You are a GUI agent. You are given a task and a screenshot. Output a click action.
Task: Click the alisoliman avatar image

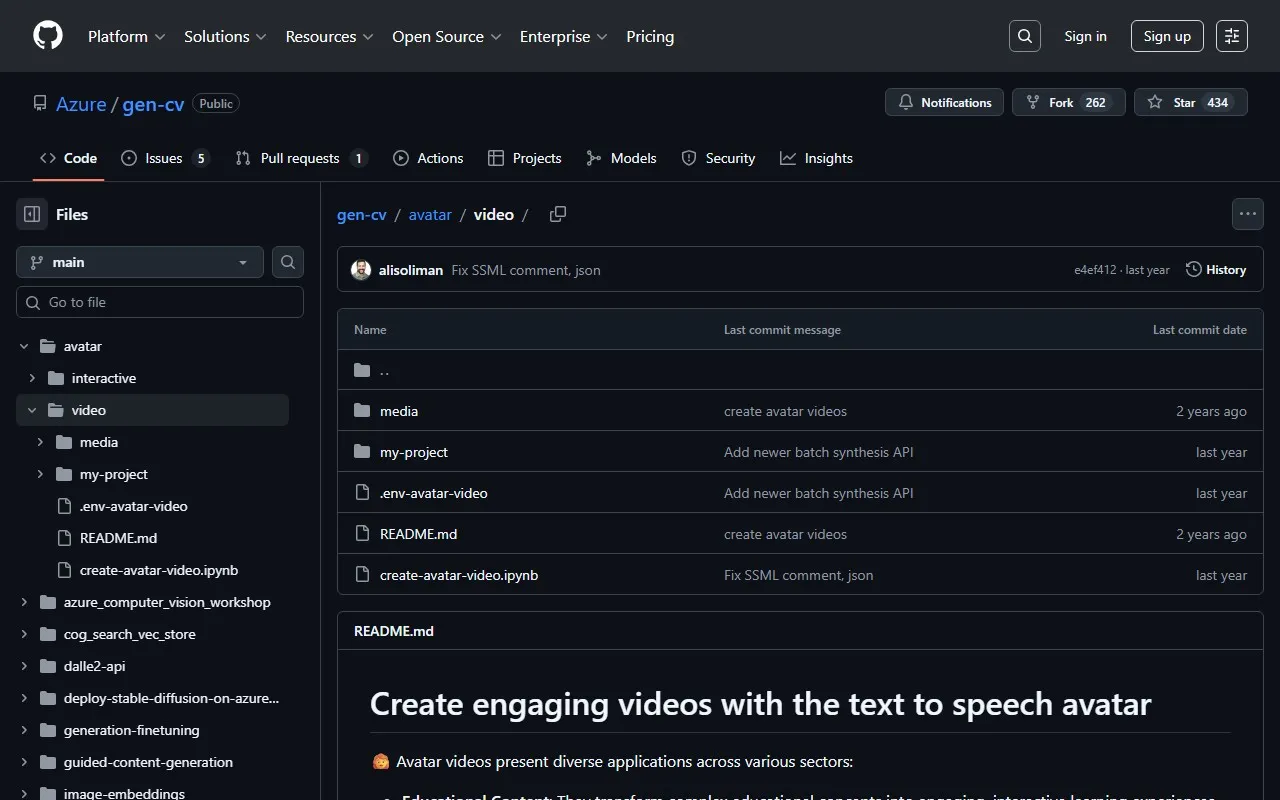coord(361,270)
